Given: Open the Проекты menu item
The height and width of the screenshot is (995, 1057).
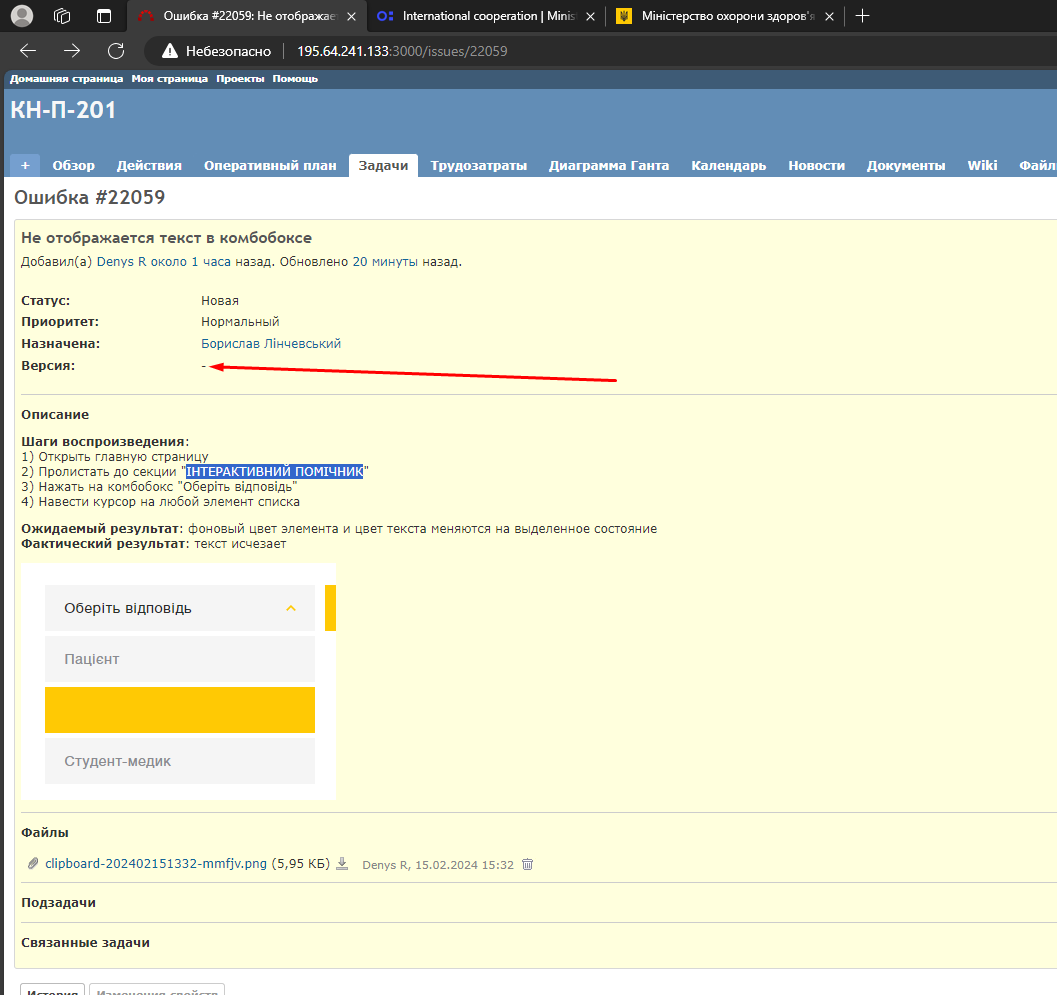Looking at the screenshot, I should pos(240,79).
